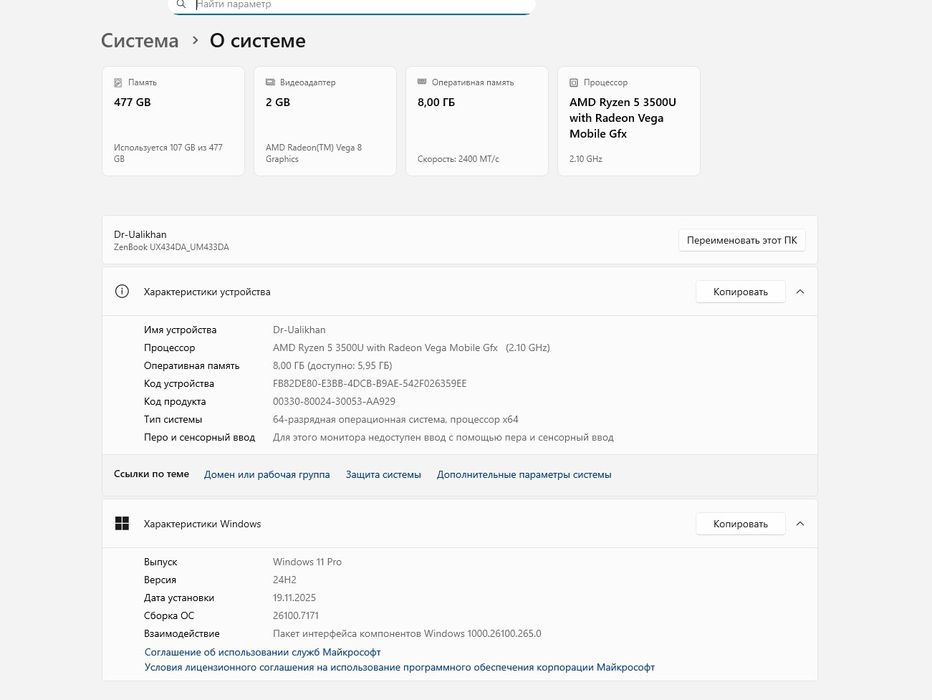Screen dimensions: 932x700
Task: Click the Процессор card chip icon
Action: (x=574, y=83)
